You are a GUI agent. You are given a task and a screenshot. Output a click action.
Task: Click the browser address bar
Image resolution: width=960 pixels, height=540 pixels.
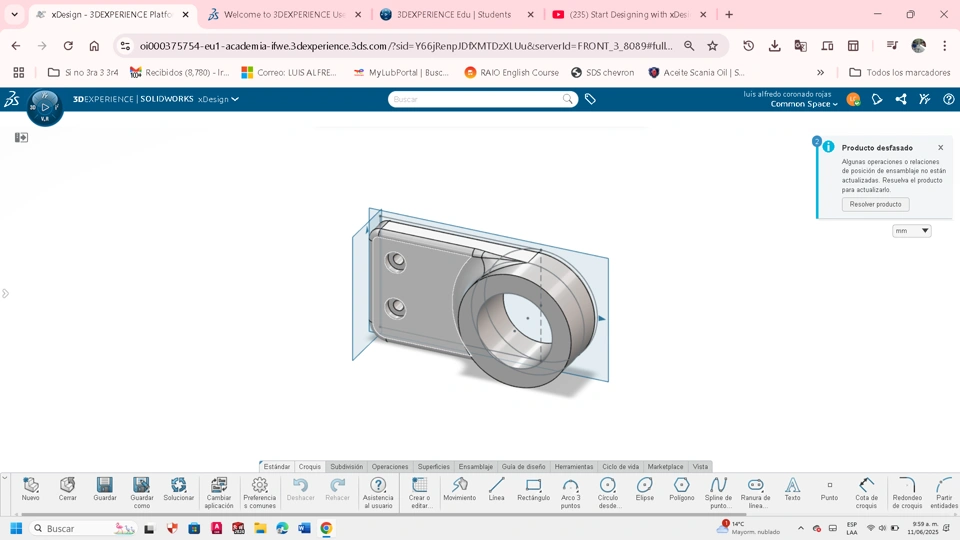pos(406,46)
